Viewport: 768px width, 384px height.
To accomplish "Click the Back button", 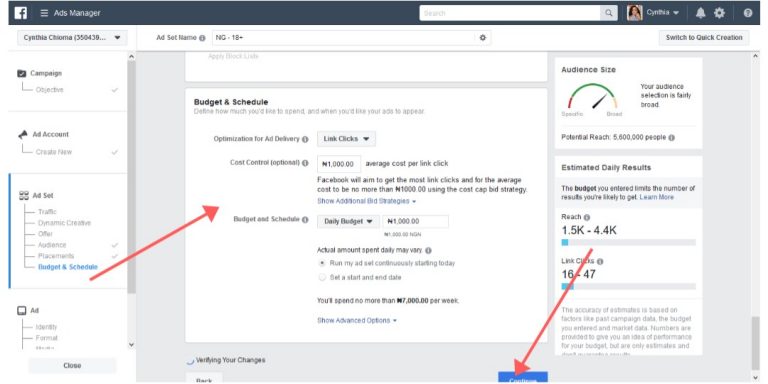I will pyautogui.click(x=204, y=378).
